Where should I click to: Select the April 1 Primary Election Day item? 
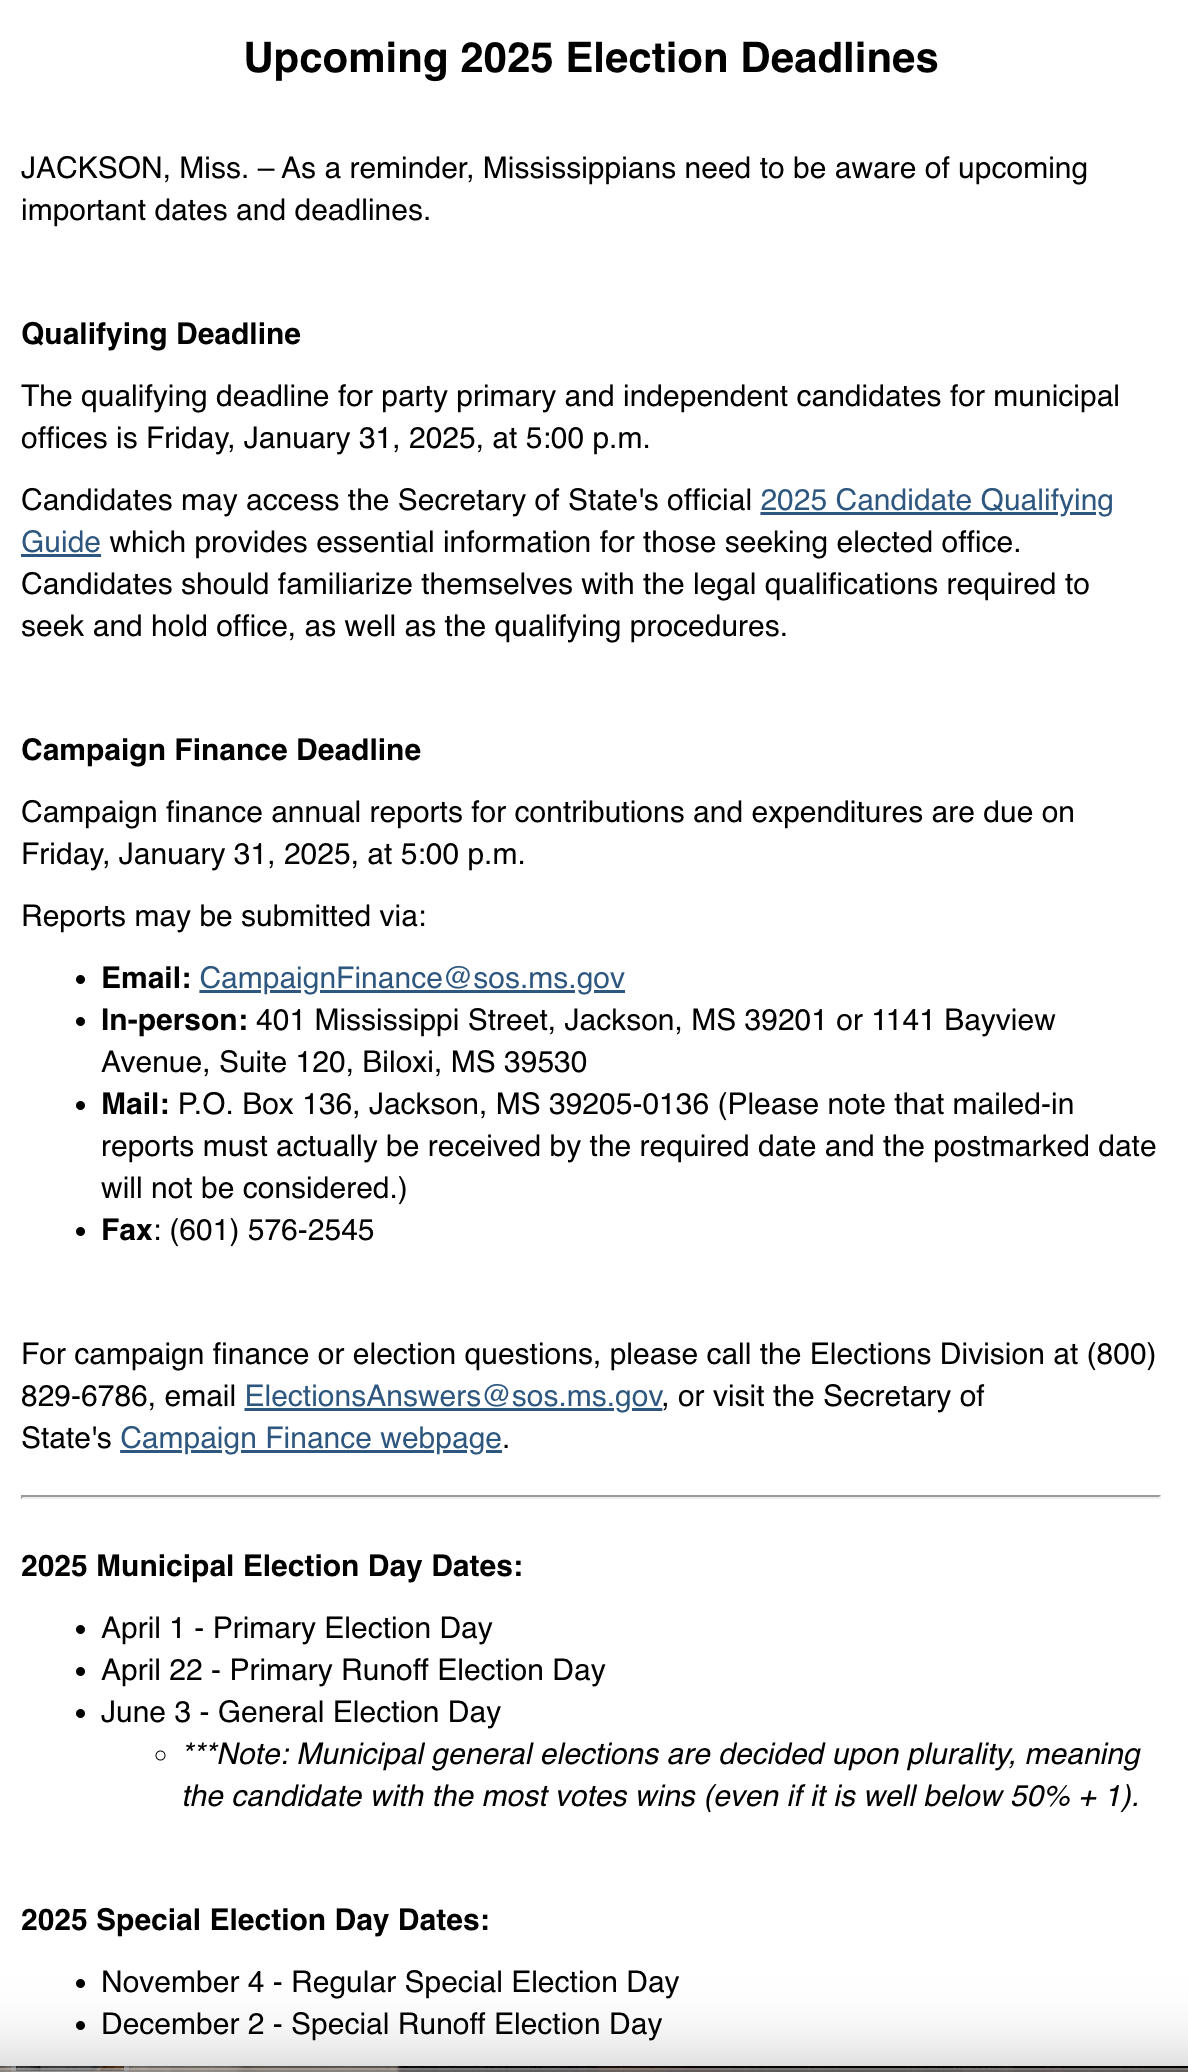pyautogui.click(x=297, y=1628)
